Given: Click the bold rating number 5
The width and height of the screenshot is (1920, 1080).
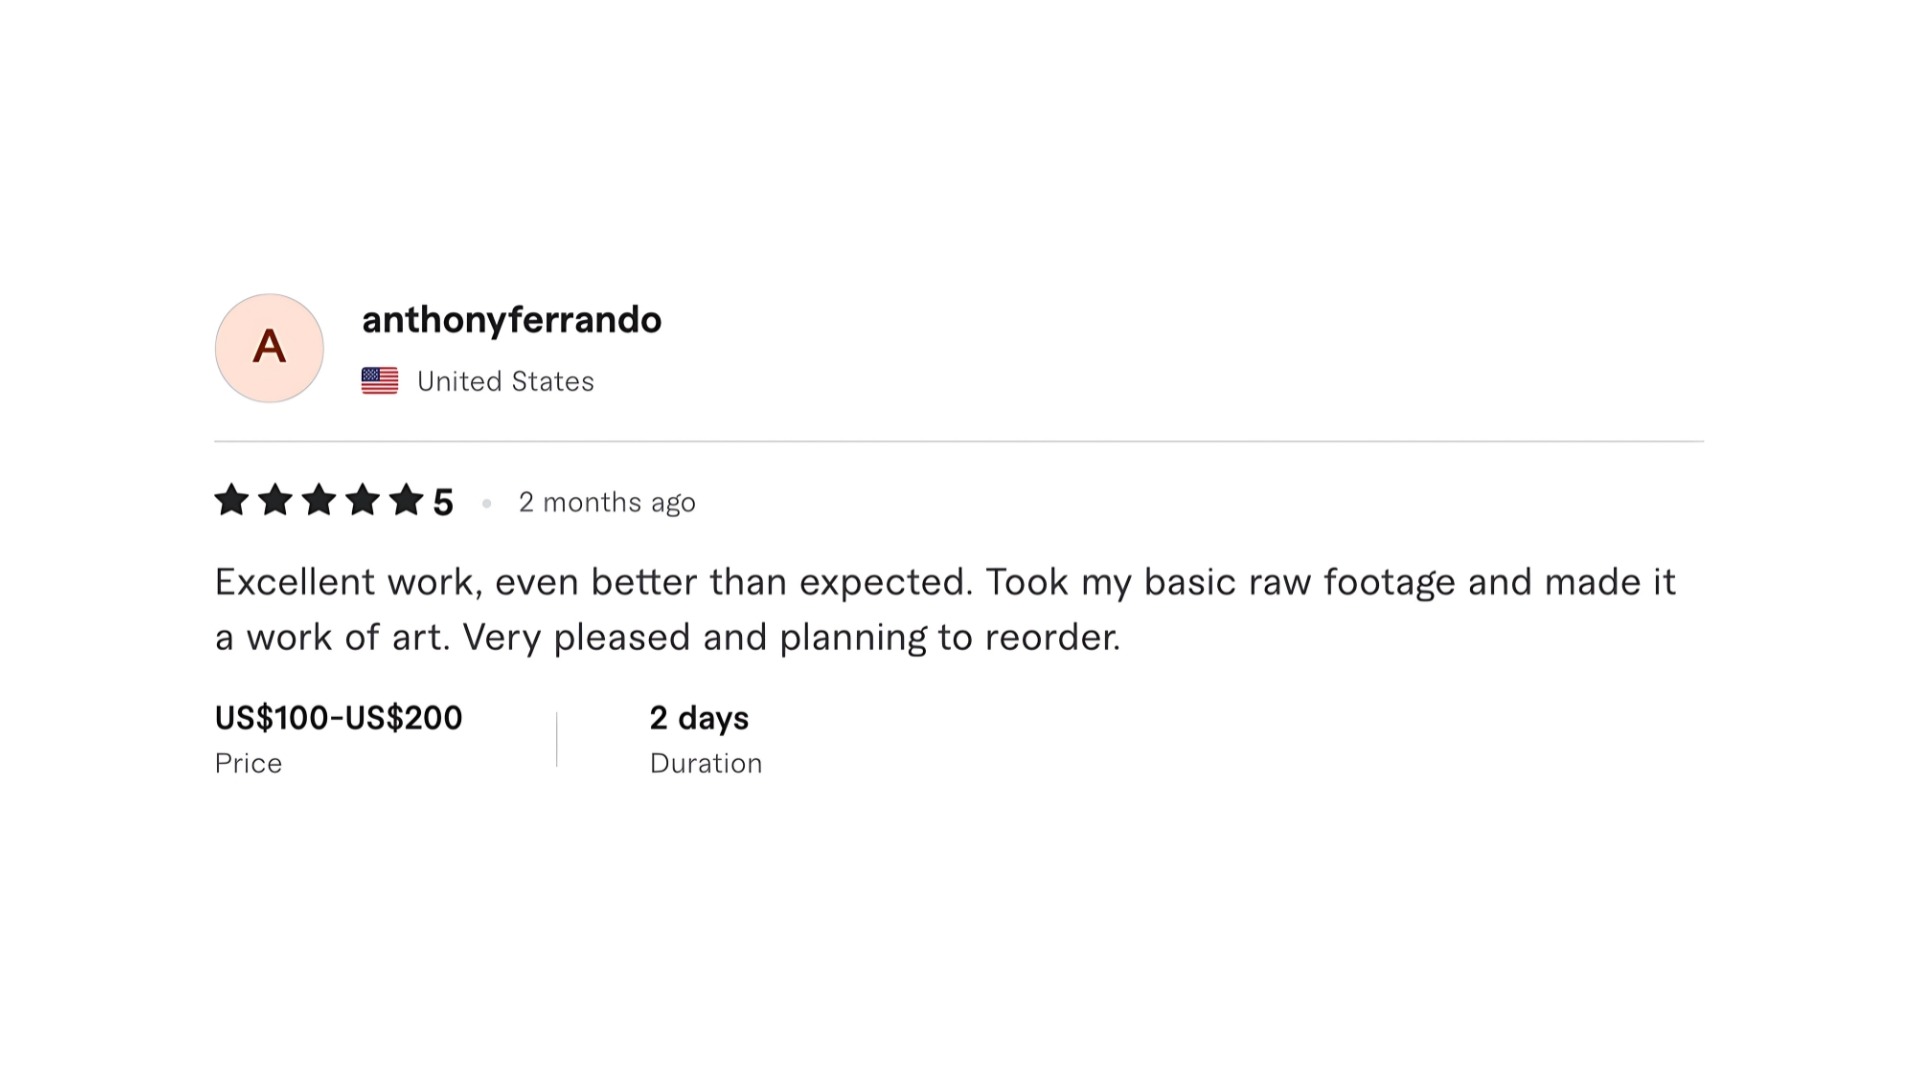Looking at the screenshot, I should [443, 502].
